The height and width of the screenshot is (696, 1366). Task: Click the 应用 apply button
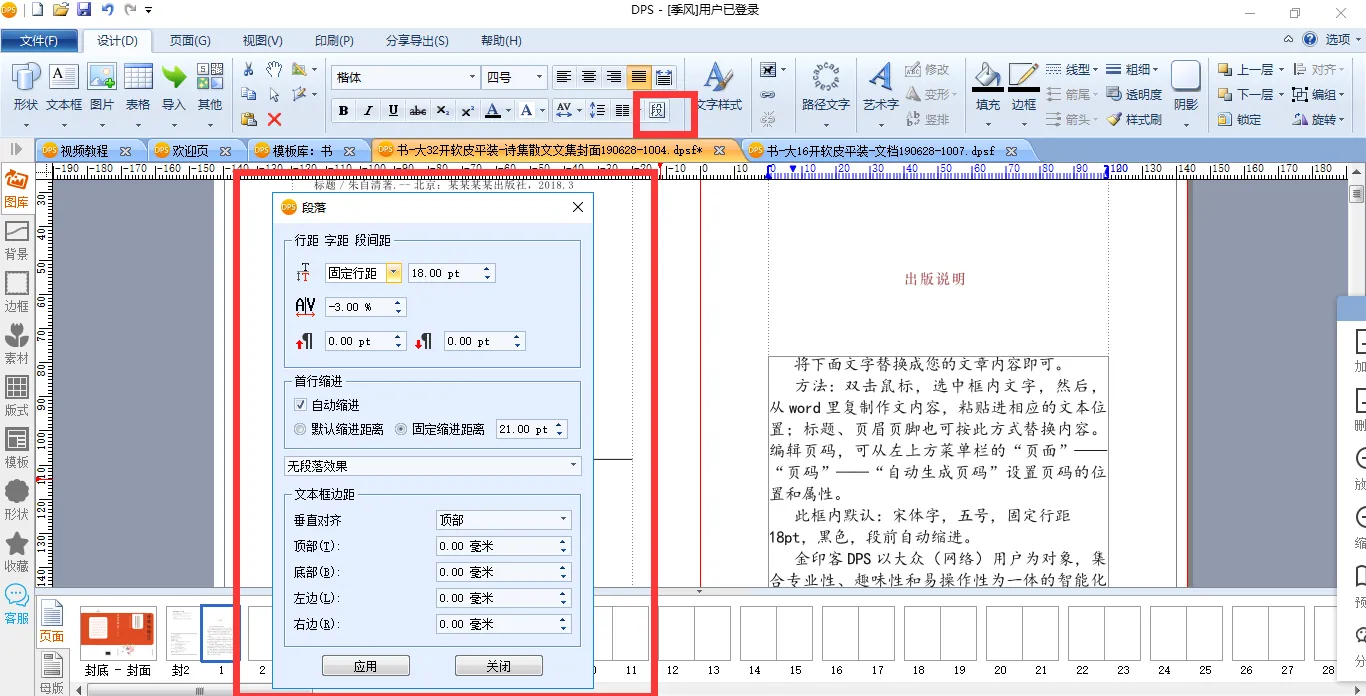365,666
